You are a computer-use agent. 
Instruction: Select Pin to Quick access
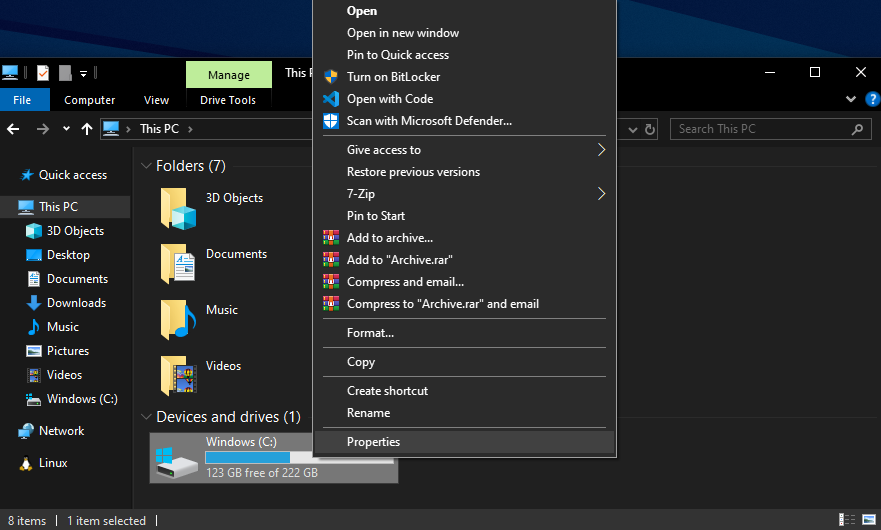(x=464, y=55)
